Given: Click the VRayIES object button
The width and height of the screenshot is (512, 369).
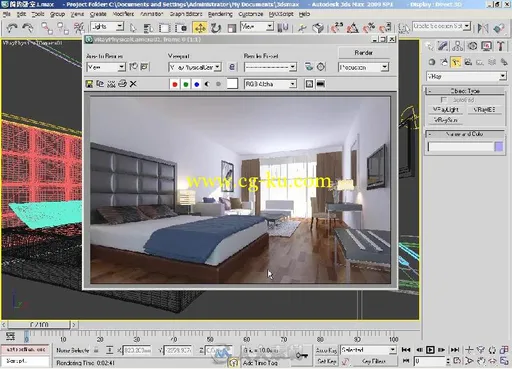Looking at the screenshot, I should pyautogui.click(x=484, y=110).
